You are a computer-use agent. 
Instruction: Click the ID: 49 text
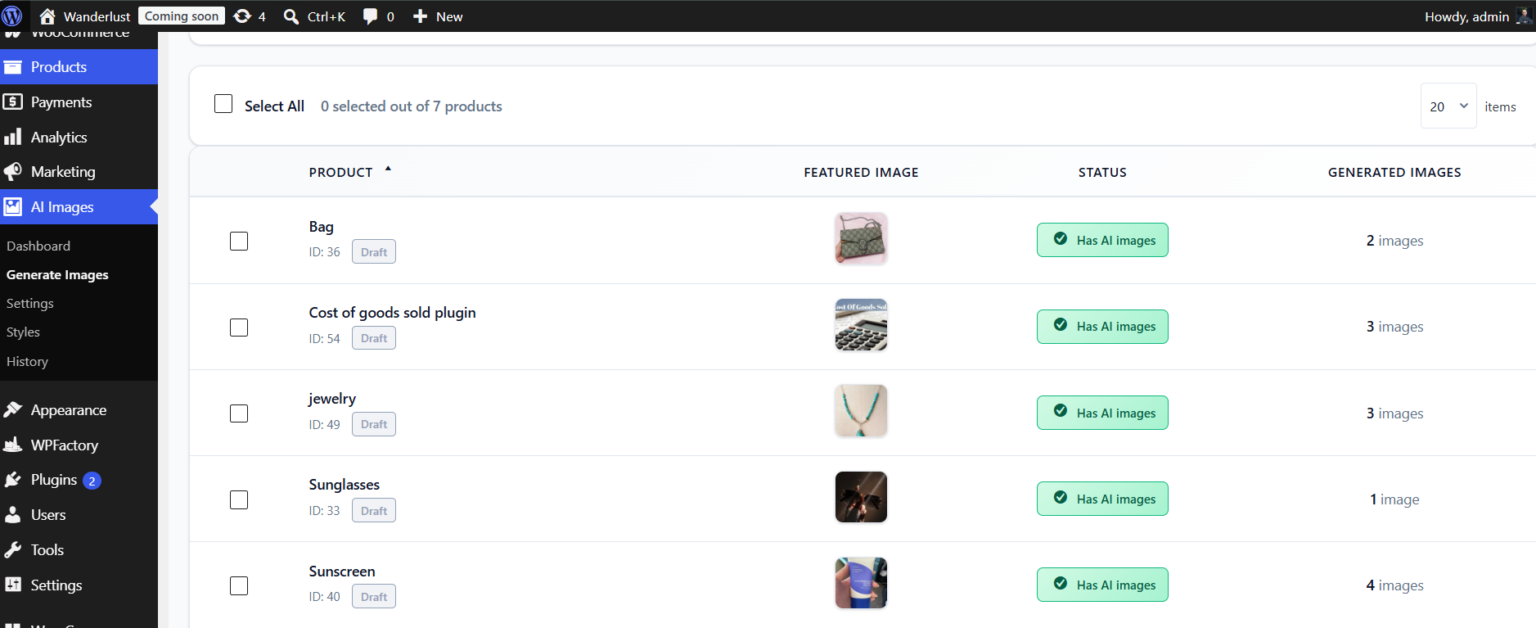[325, 425]
